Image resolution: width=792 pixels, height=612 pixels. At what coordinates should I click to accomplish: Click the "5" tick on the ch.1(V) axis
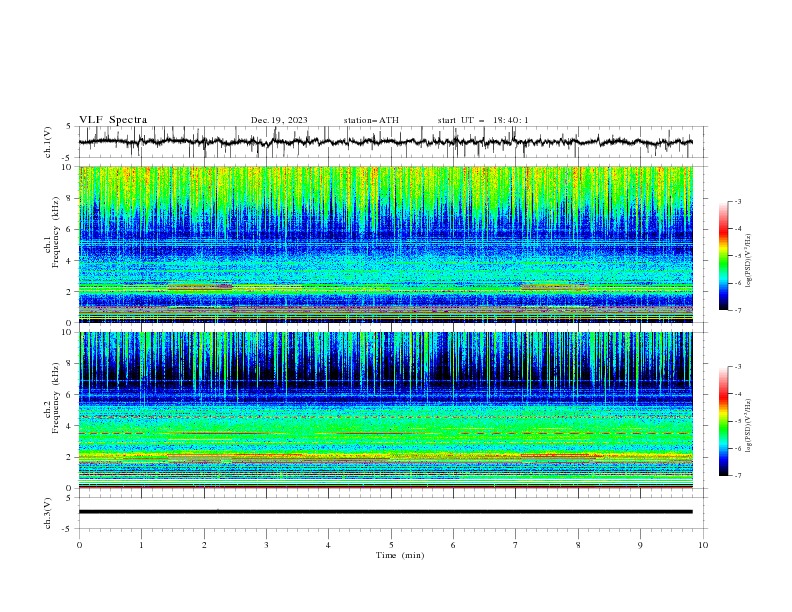[69, 127]
